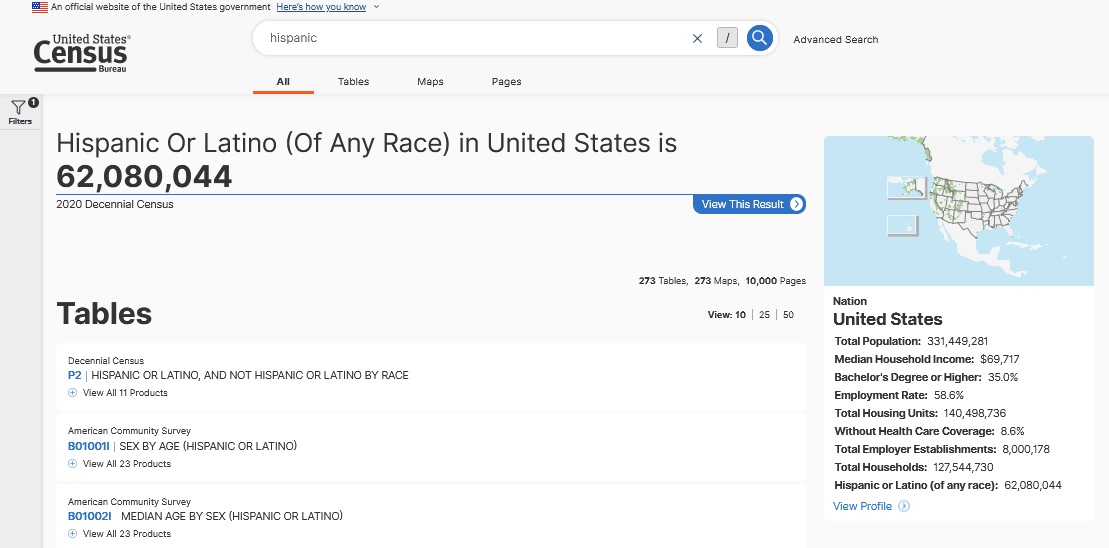The image size is (1109, 548).
Task: Expand "Here's how you know" chevron
Action: (x=376, y=7)
